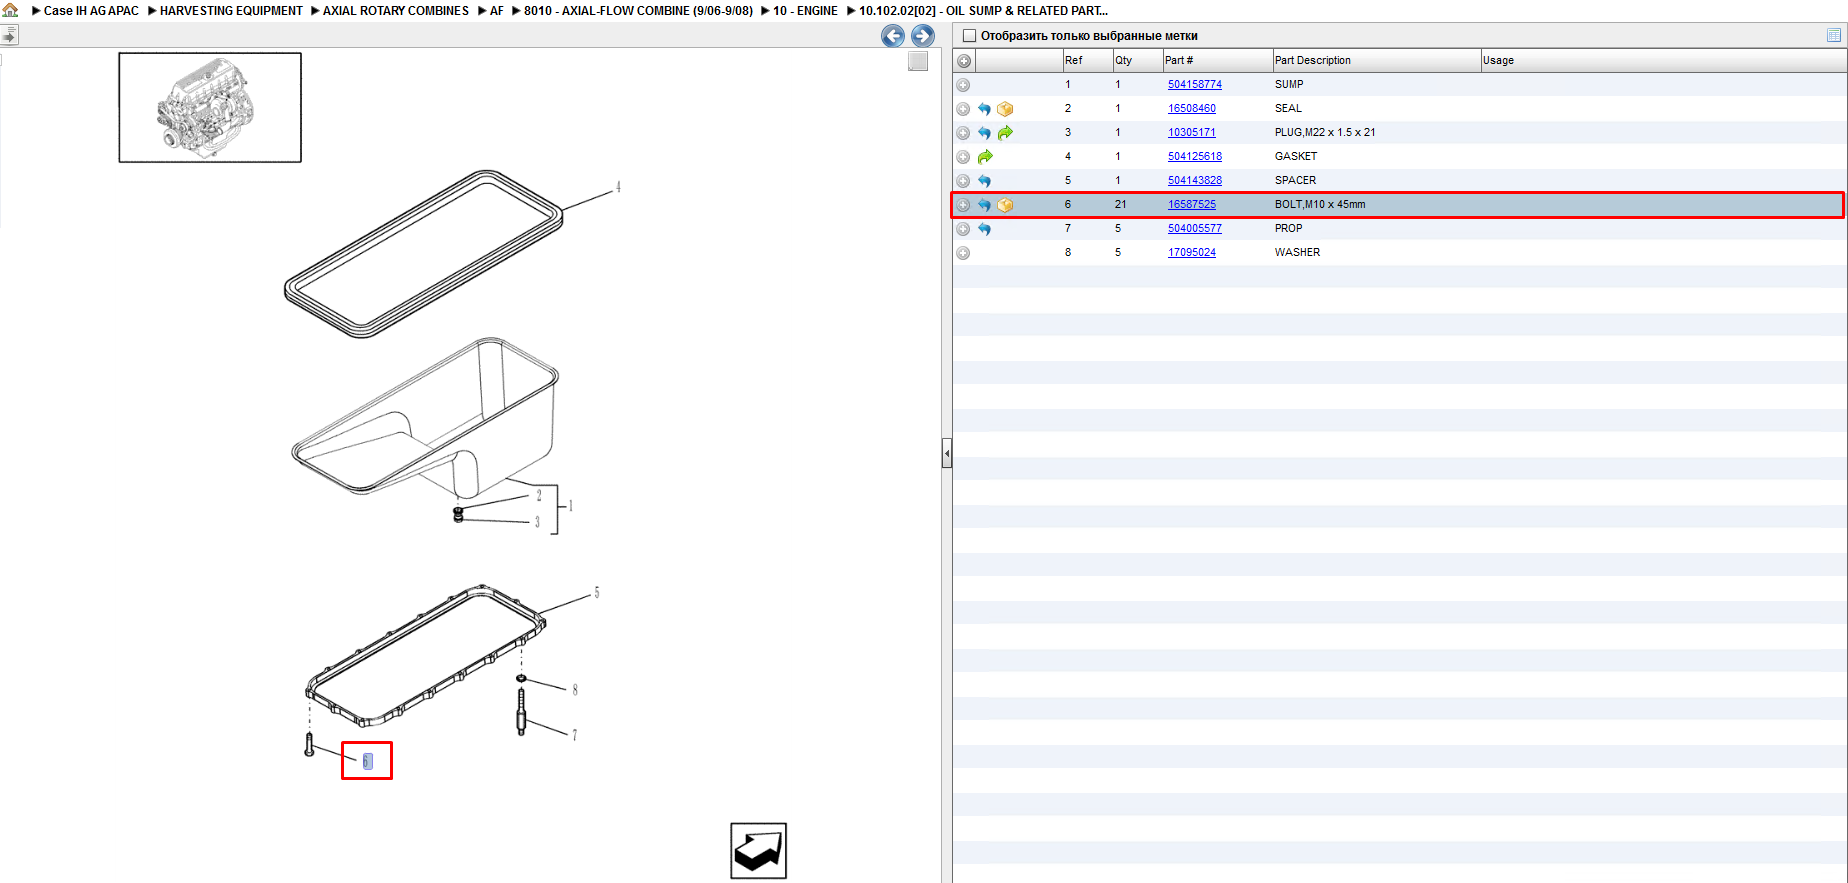The image size is (1848, 883).
Task: Open AXIAL ROTARY COMBINES breadcrumb
Action: point(395,11)
